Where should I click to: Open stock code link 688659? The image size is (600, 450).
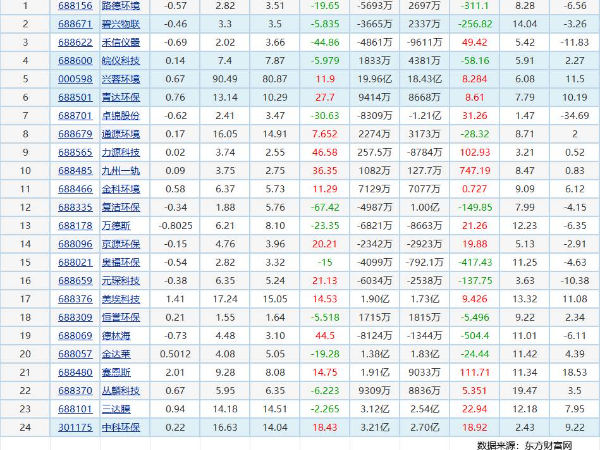[x=75, y=281]
